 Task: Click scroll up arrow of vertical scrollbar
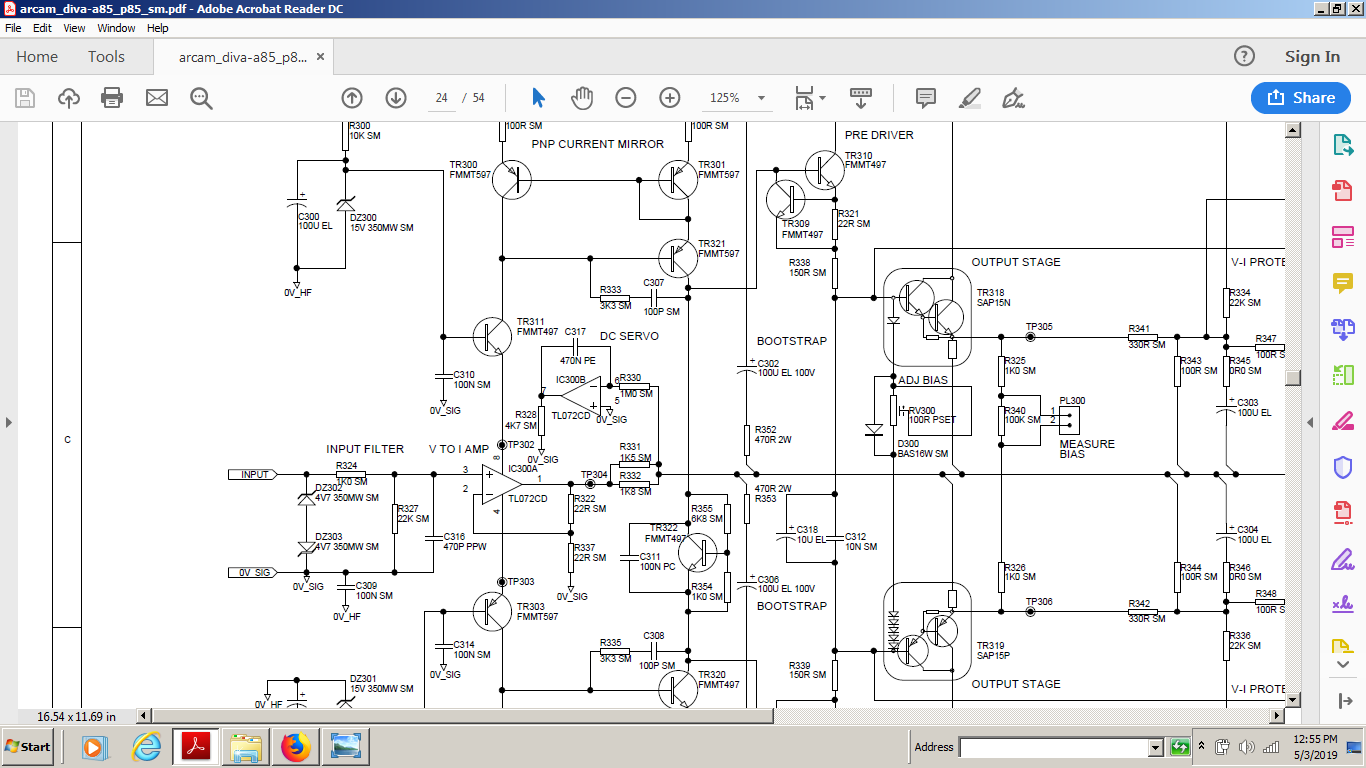1293,130
